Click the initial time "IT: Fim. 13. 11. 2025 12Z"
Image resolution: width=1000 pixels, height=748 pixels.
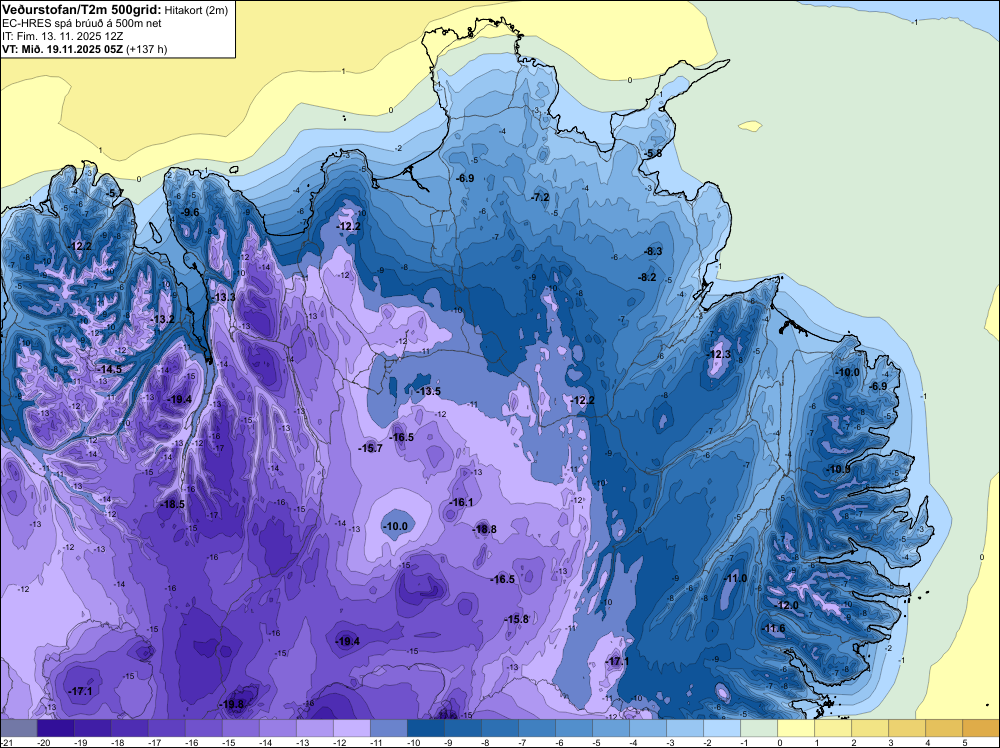click(x=62, y=36)
